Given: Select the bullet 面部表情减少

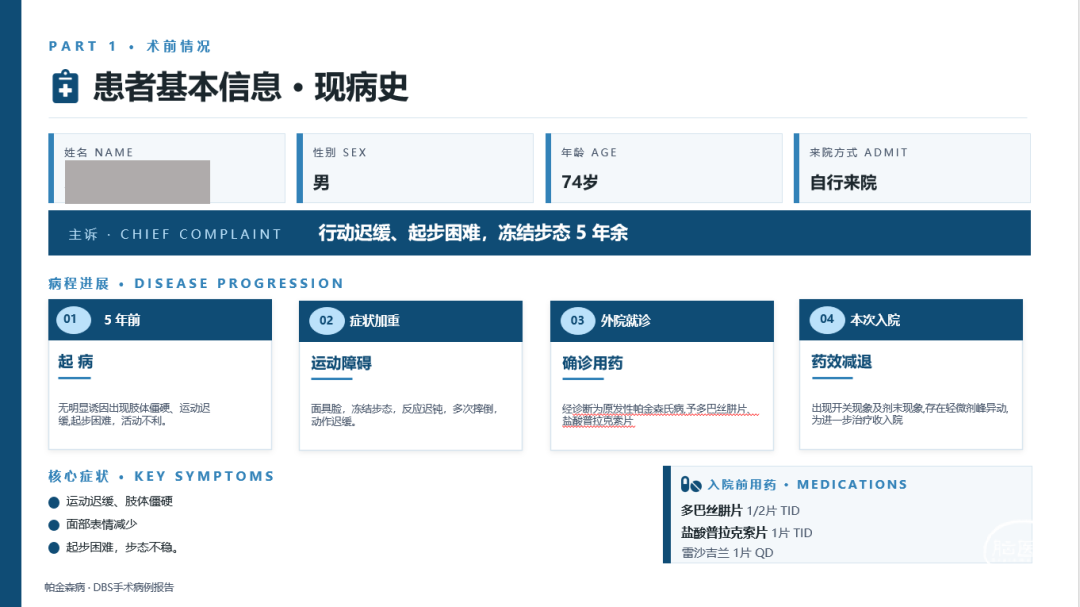Looking at the screenshot, I should click(x=101, y=525).
